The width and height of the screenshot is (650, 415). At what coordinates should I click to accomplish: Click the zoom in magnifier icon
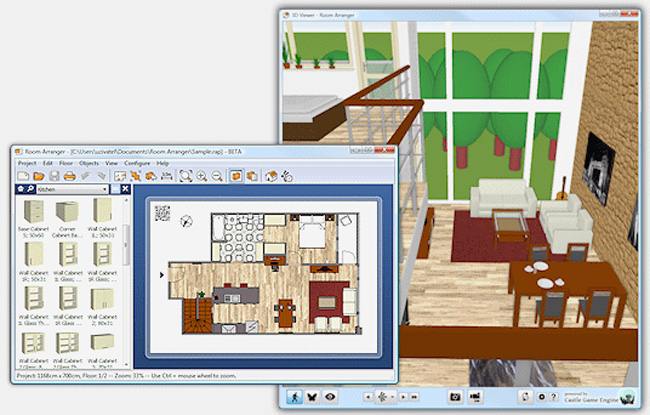point(203,176)
